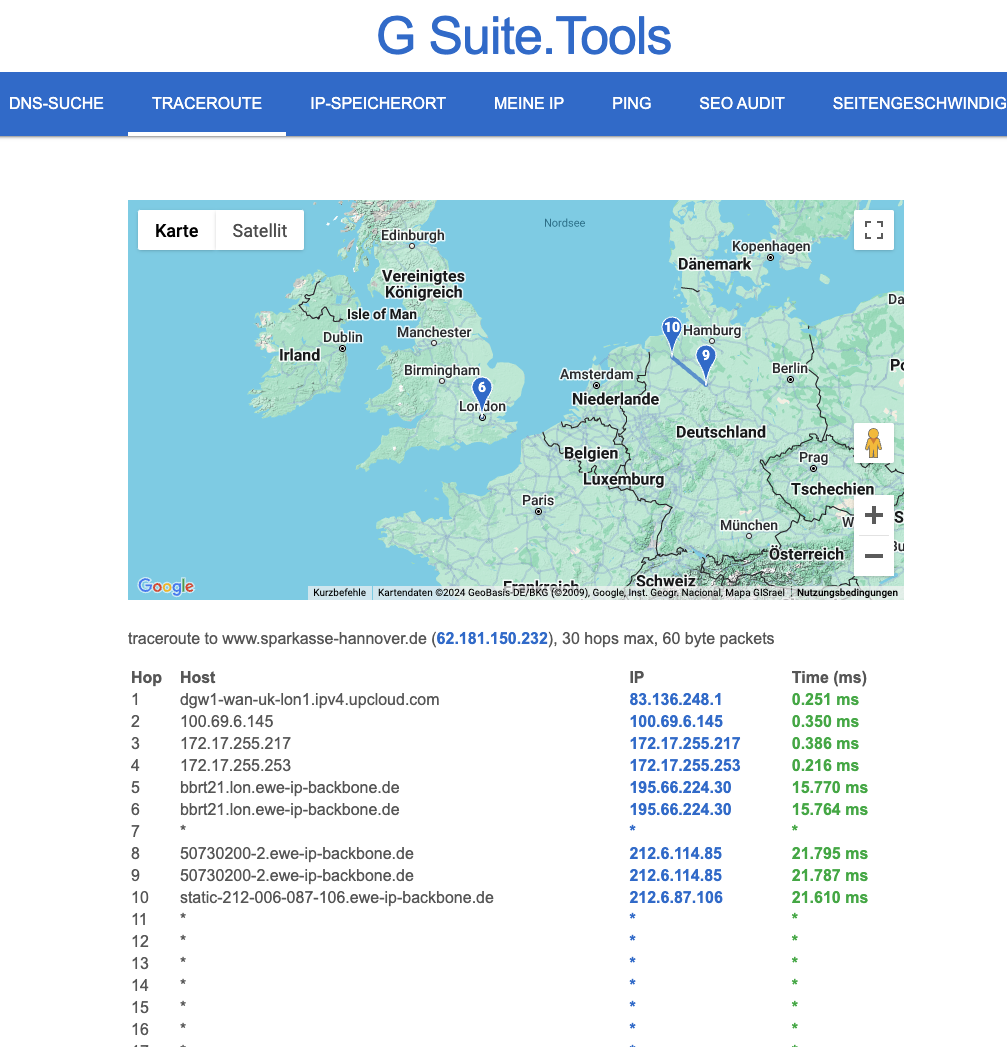This screenshot has height=1047, width=1007.
Task: Click host text 100.69.6.145 in hop 2
Action: pos(226,721)
